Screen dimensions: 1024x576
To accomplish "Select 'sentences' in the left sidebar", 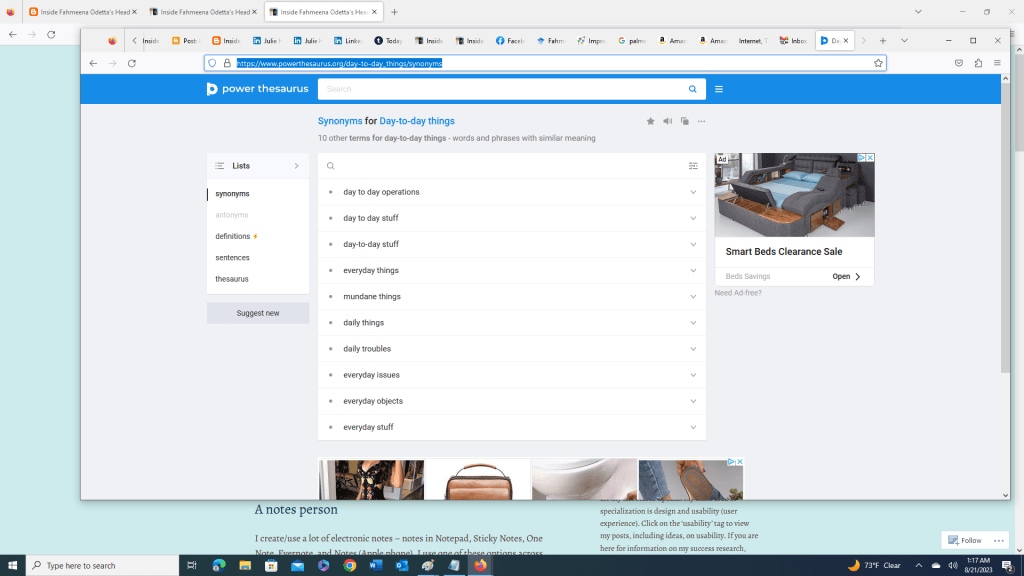I will point(232,258).
